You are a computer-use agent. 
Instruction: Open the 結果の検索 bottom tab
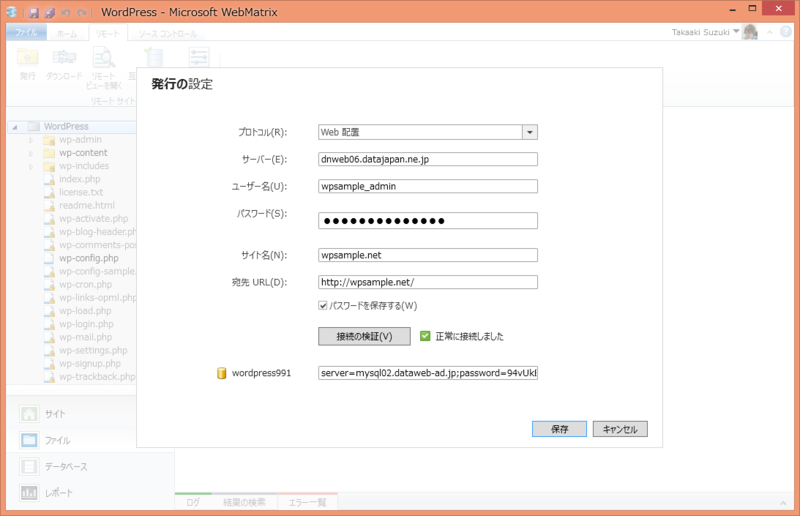point(244,502)
